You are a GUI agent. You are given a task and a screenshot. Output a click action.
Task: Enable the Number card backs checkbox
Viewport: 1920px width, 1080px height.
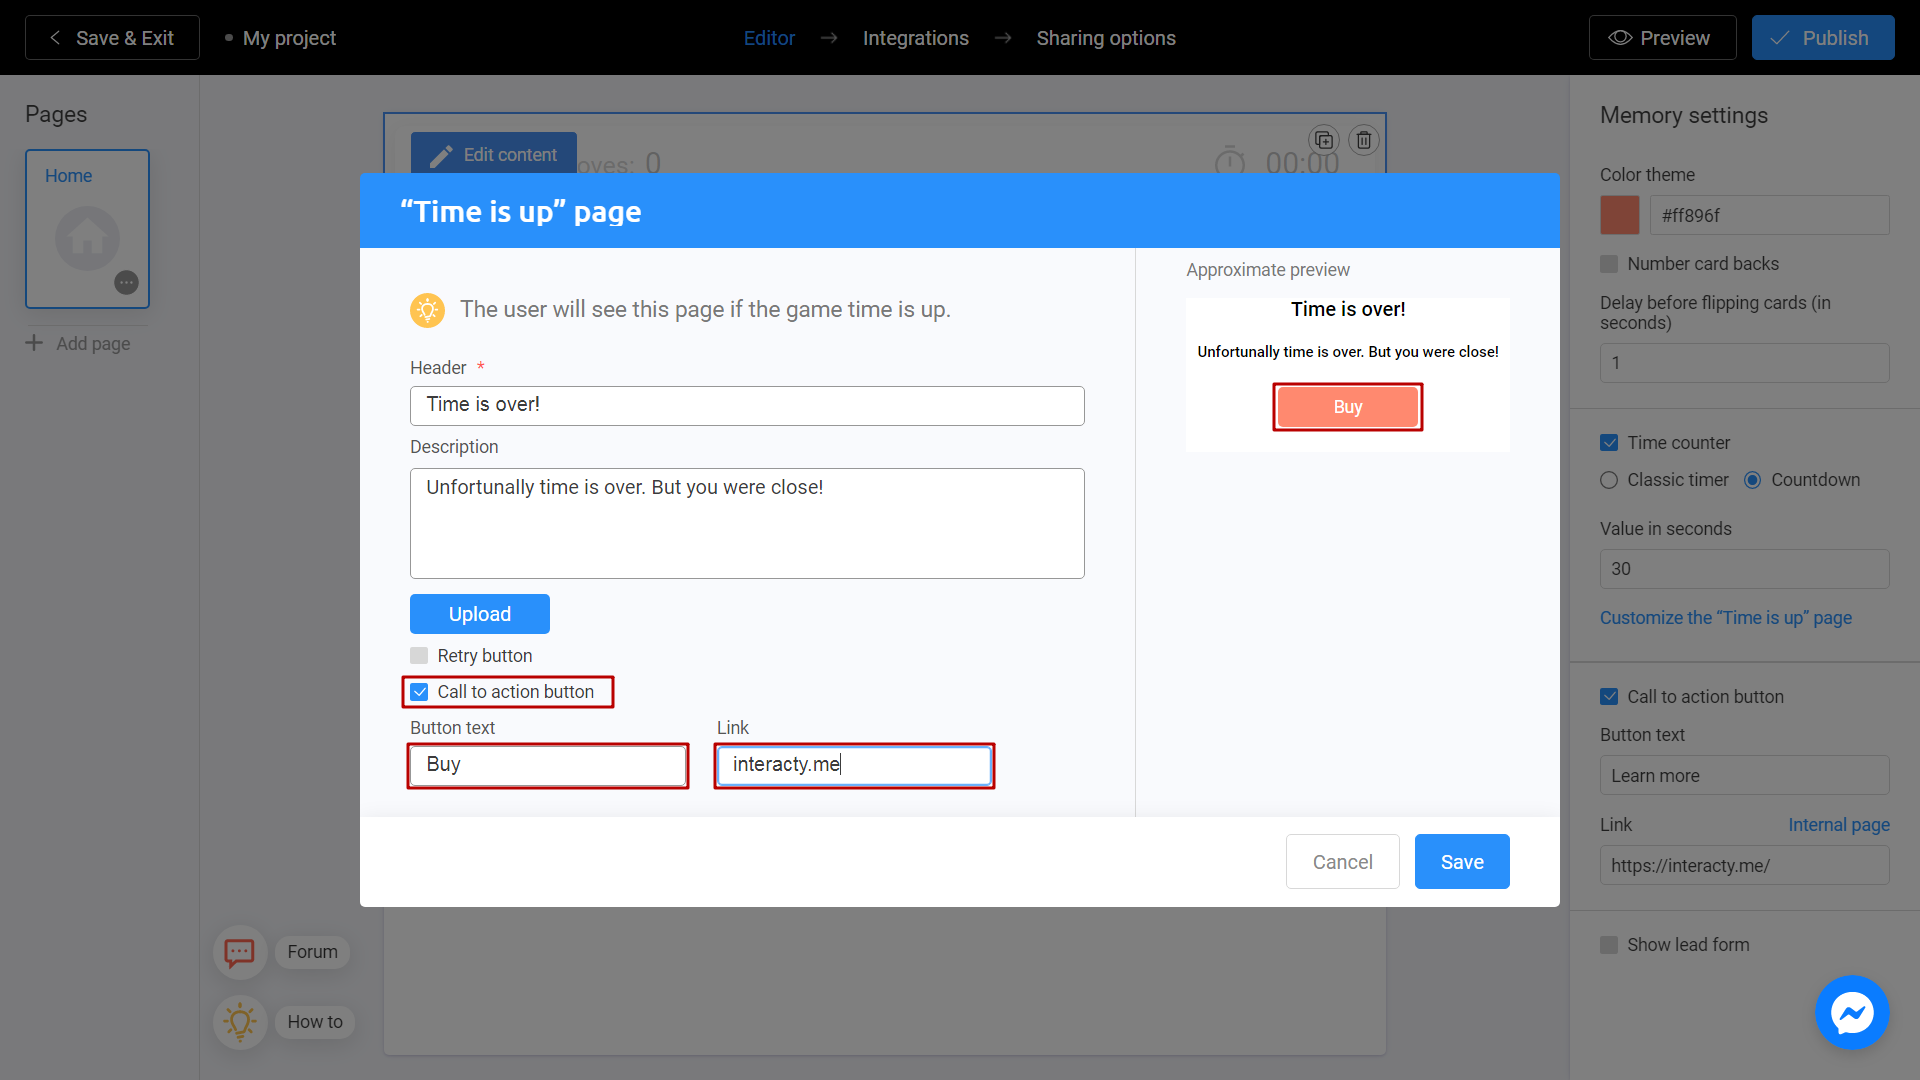pyautogui.click(x=1609, y=264)
